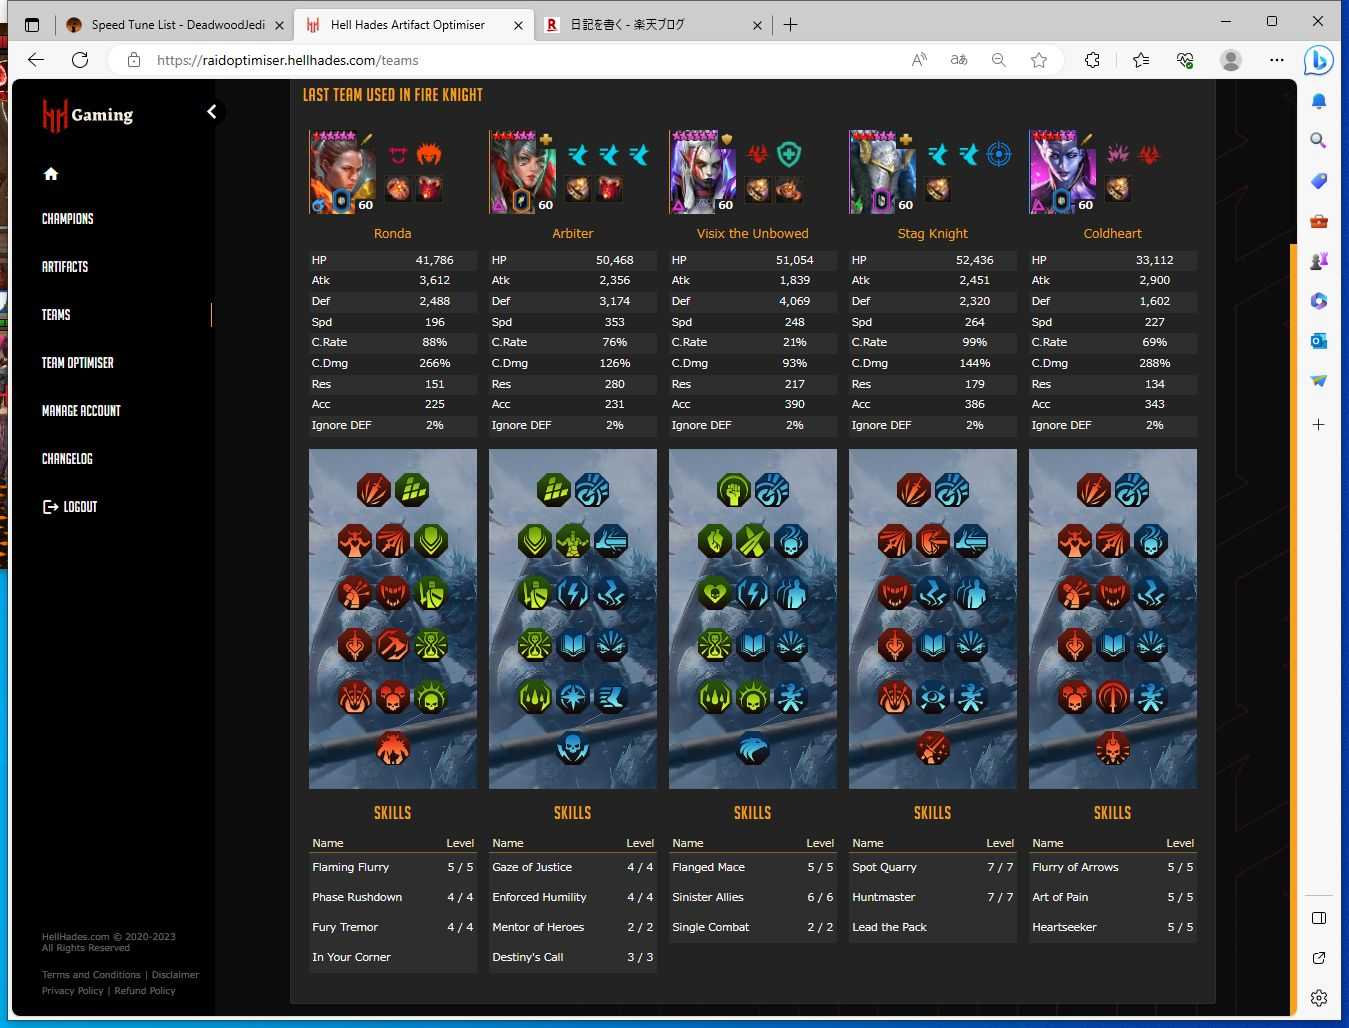Screen dimensions: 1349x1028
Task: Open the Terms and Conditions link
Action: point(91,974)
